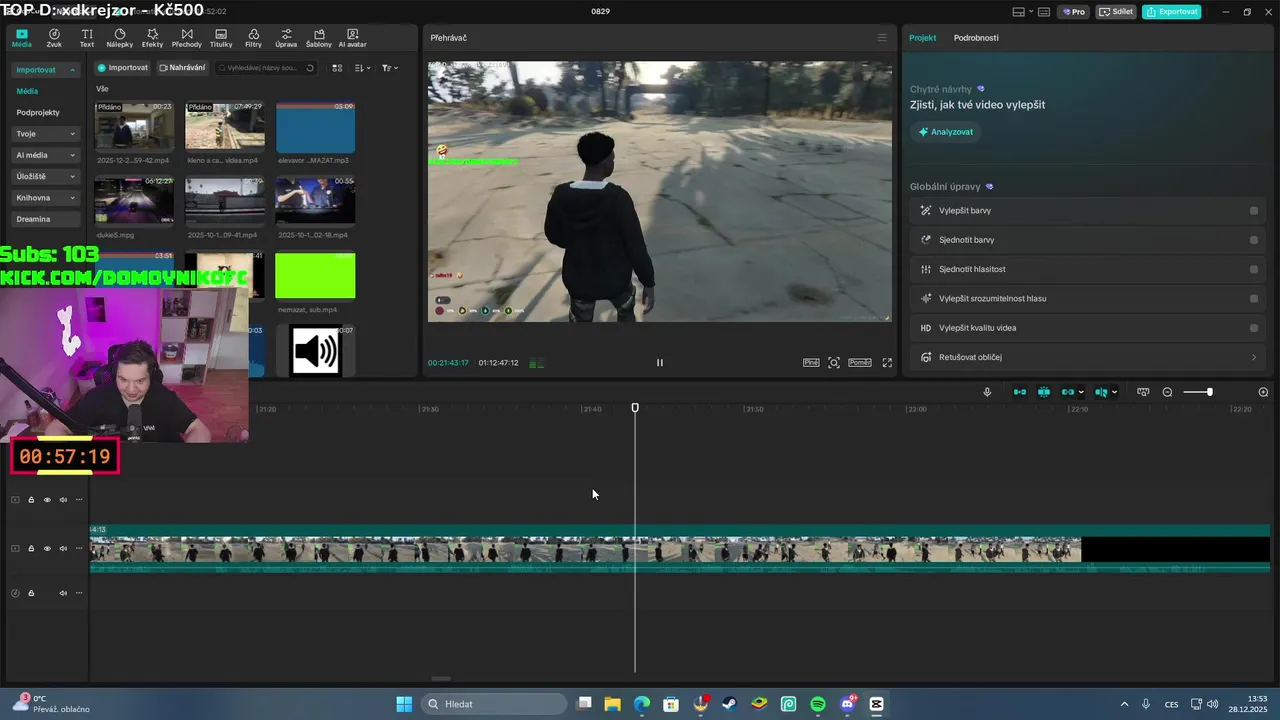This screenshot has height=720, width=1280.
Task: Collapse the Importovat sidebar section
Action: coord(46,70)
